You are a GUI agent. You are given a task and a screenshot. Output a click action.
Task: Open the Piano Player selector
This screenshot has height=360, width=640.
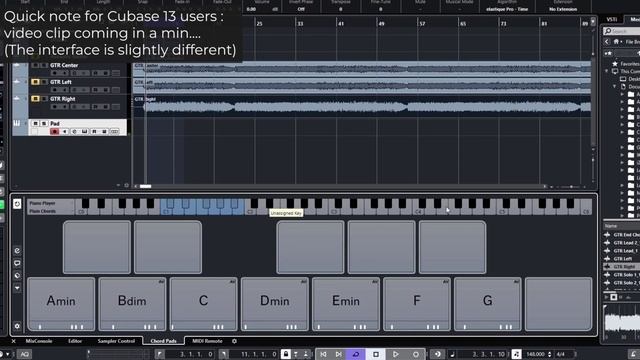coord(50,203)
